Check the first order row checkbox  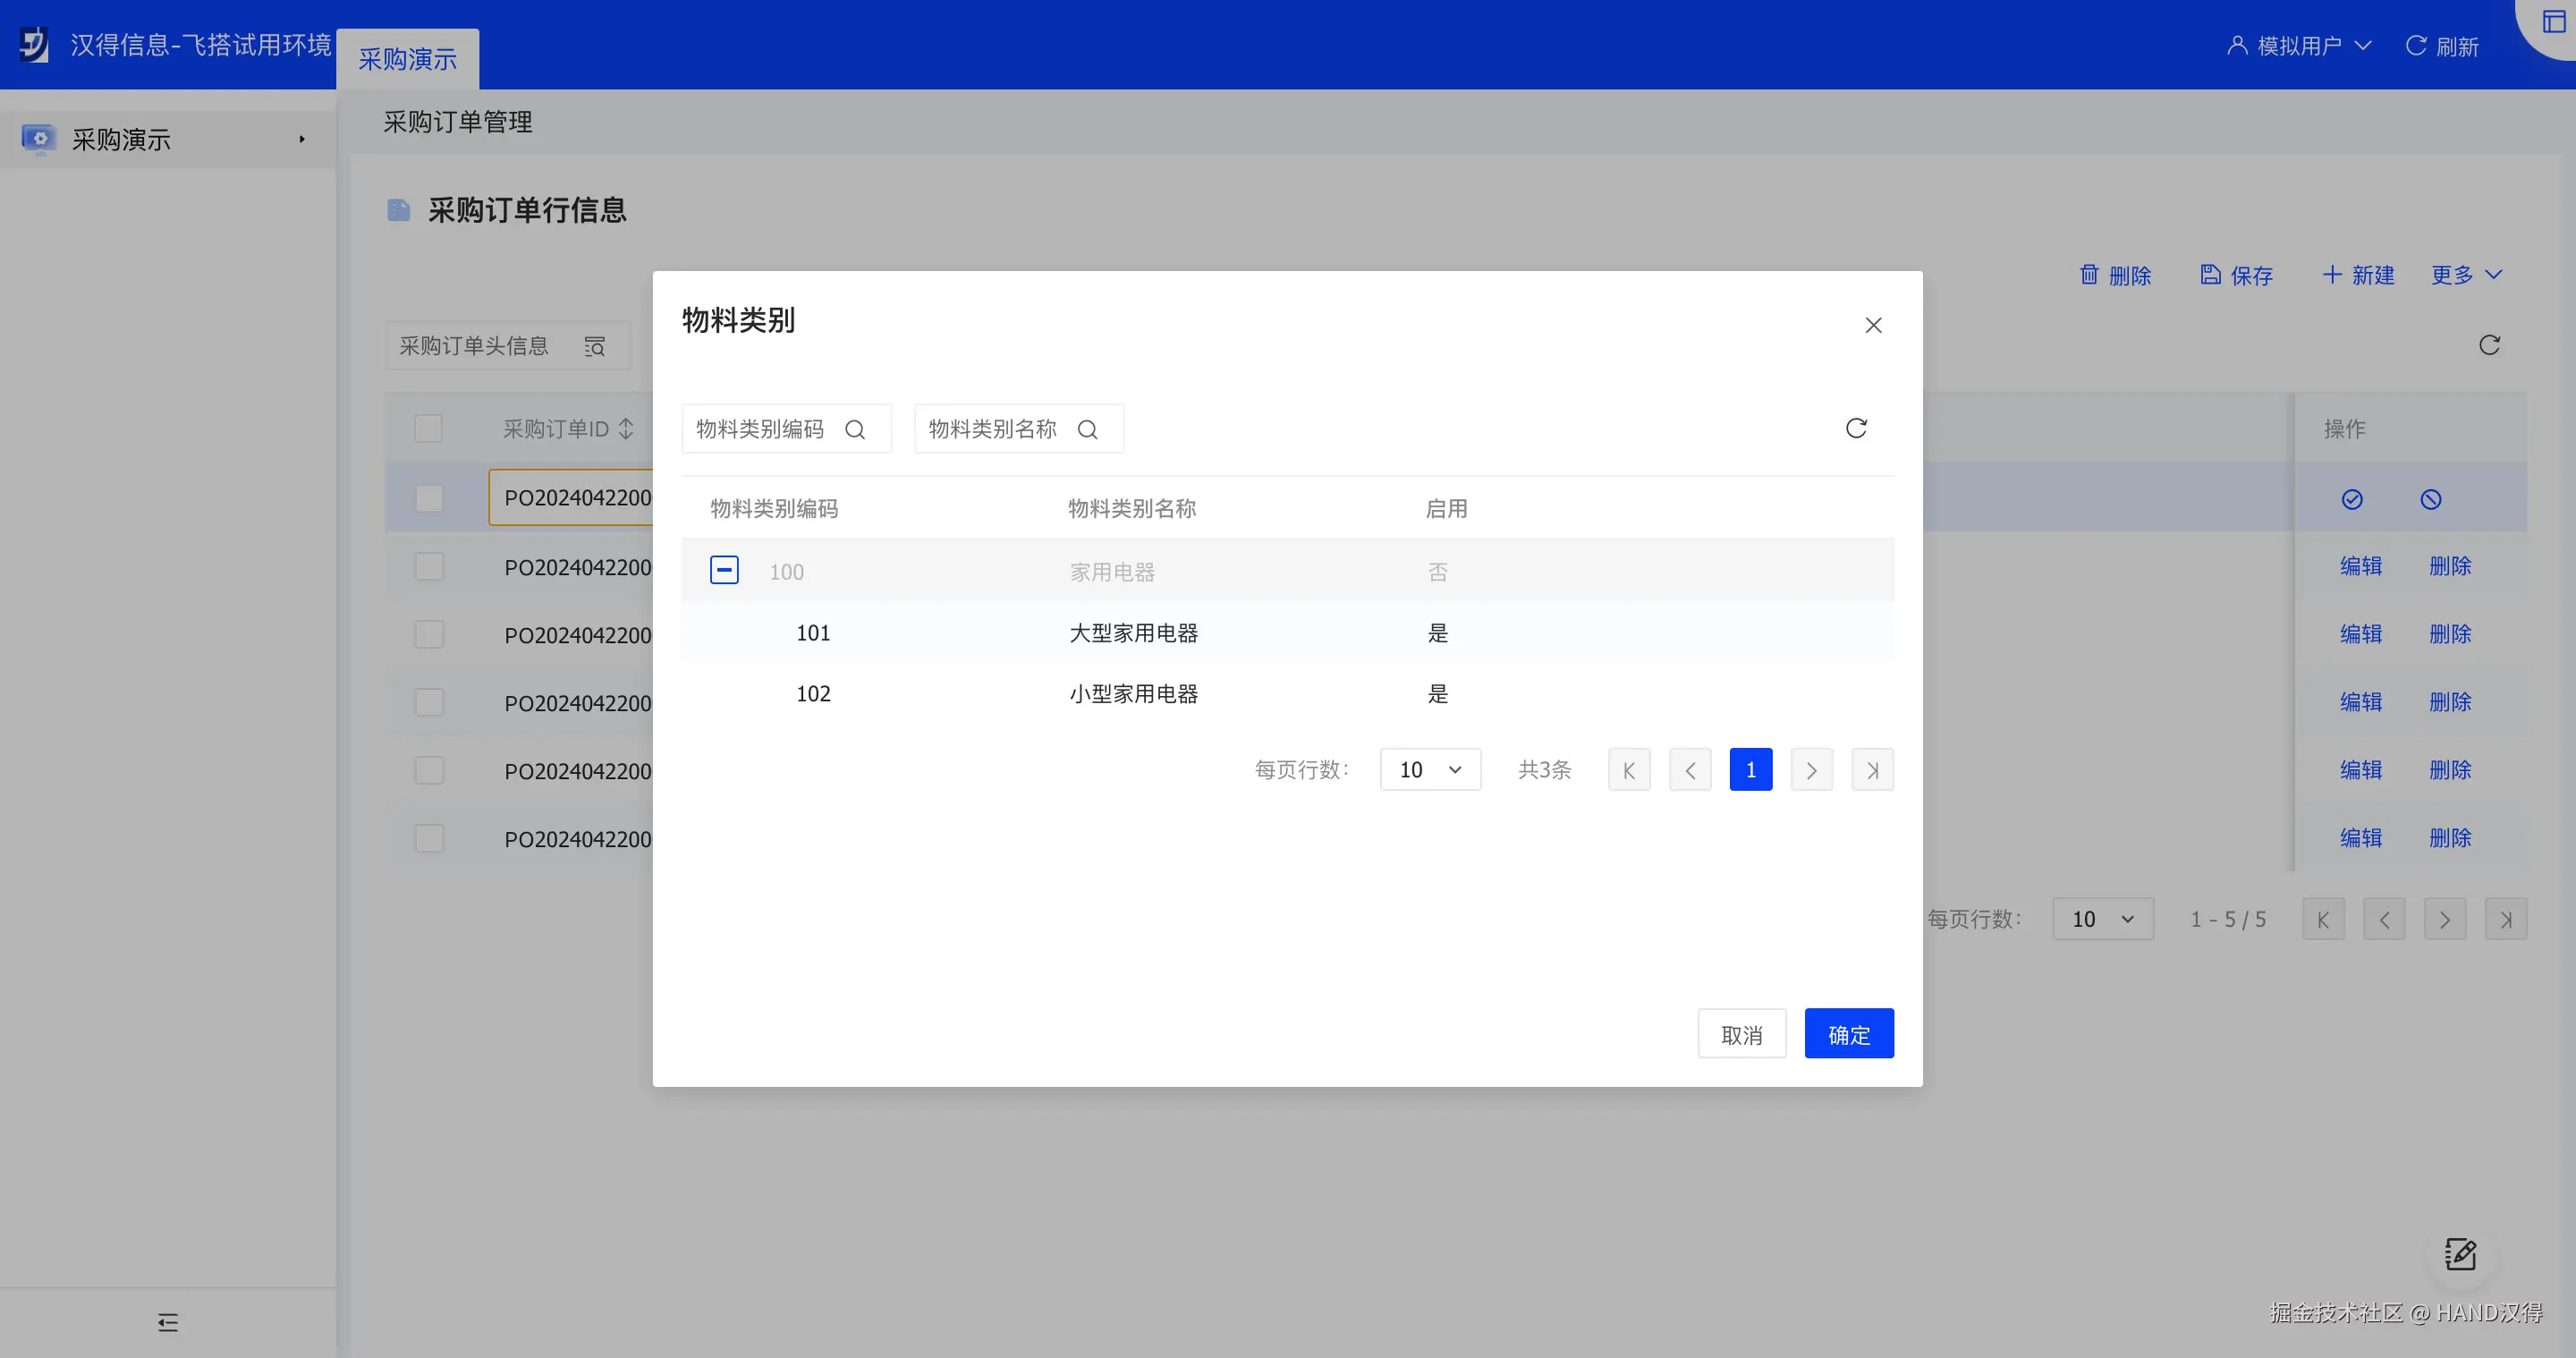(429, 498)
